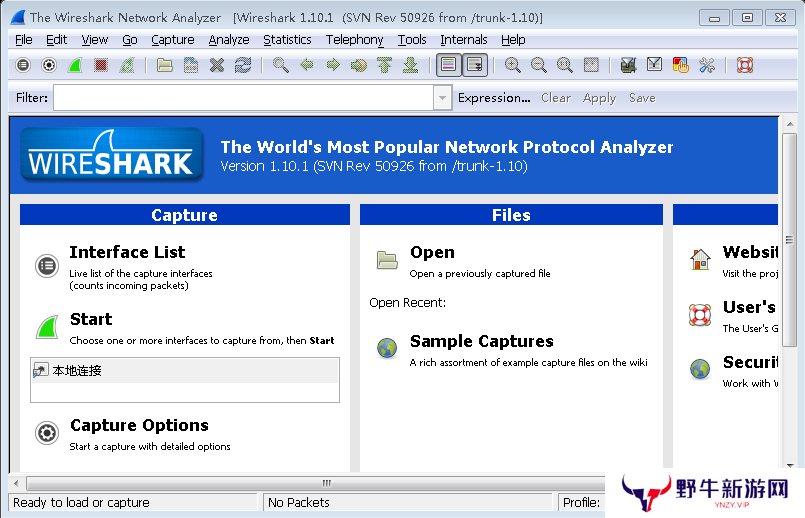
Task: Open Capture Options welcome link
Action: pos(139,425)
